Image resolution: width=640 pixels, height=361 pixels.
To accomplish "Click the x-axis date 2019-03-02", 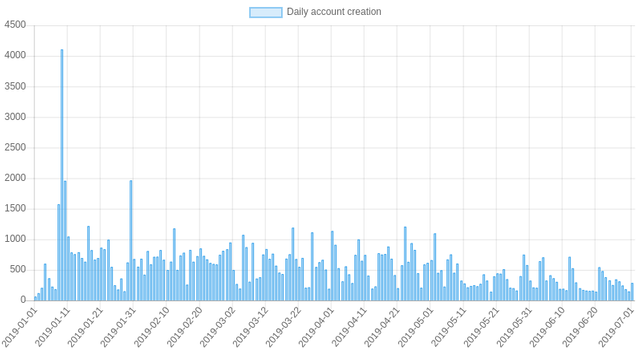I will [x=218, y=327].
